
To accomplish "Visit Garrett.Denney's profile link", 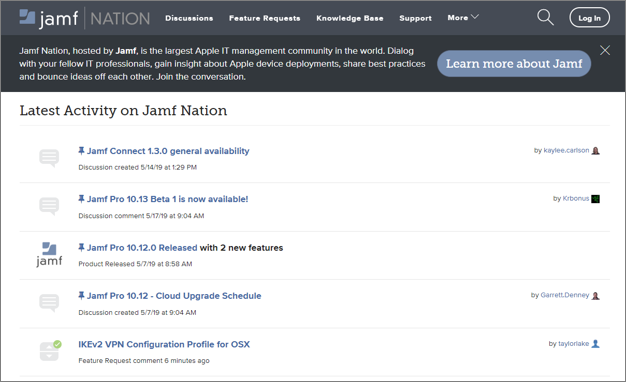I will 565,295.
